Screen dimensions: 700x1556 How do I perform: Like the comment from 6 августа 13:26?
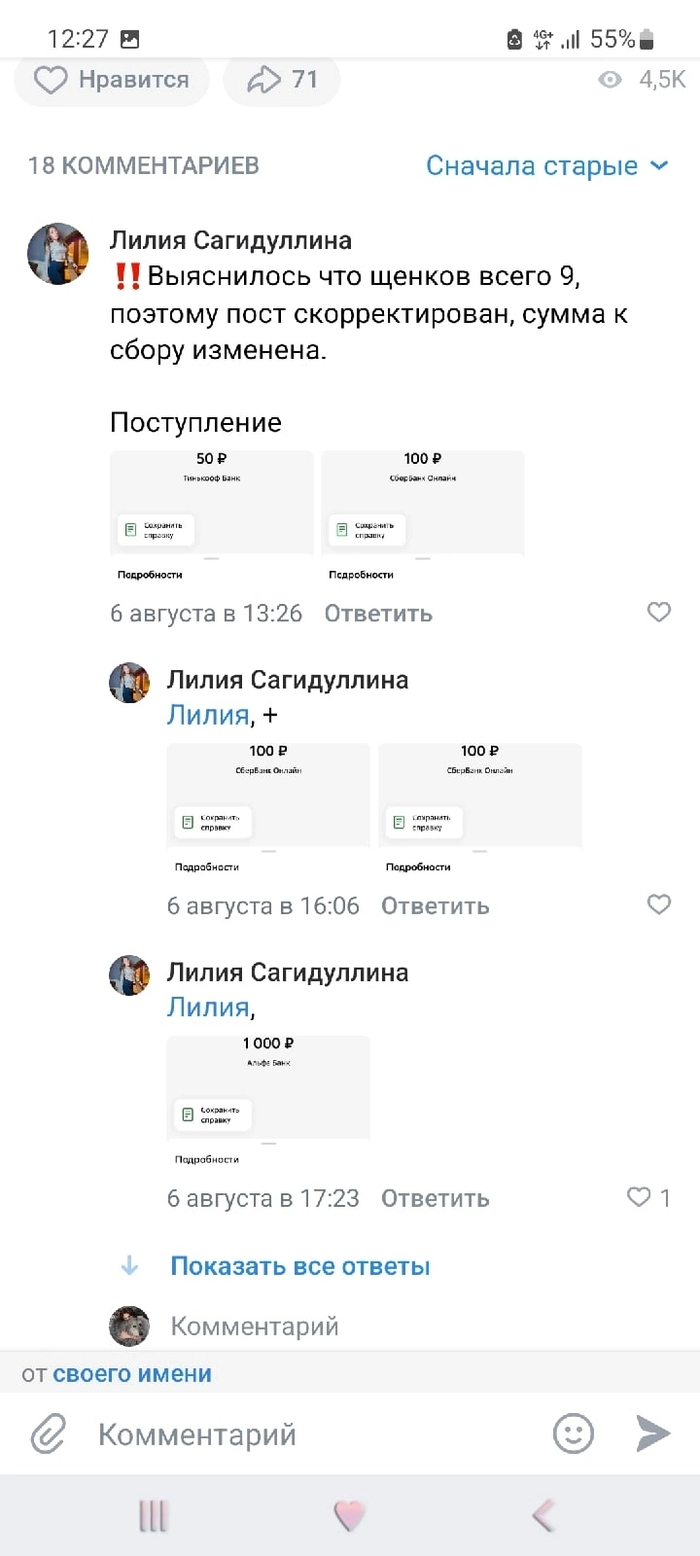click(659, 612)
